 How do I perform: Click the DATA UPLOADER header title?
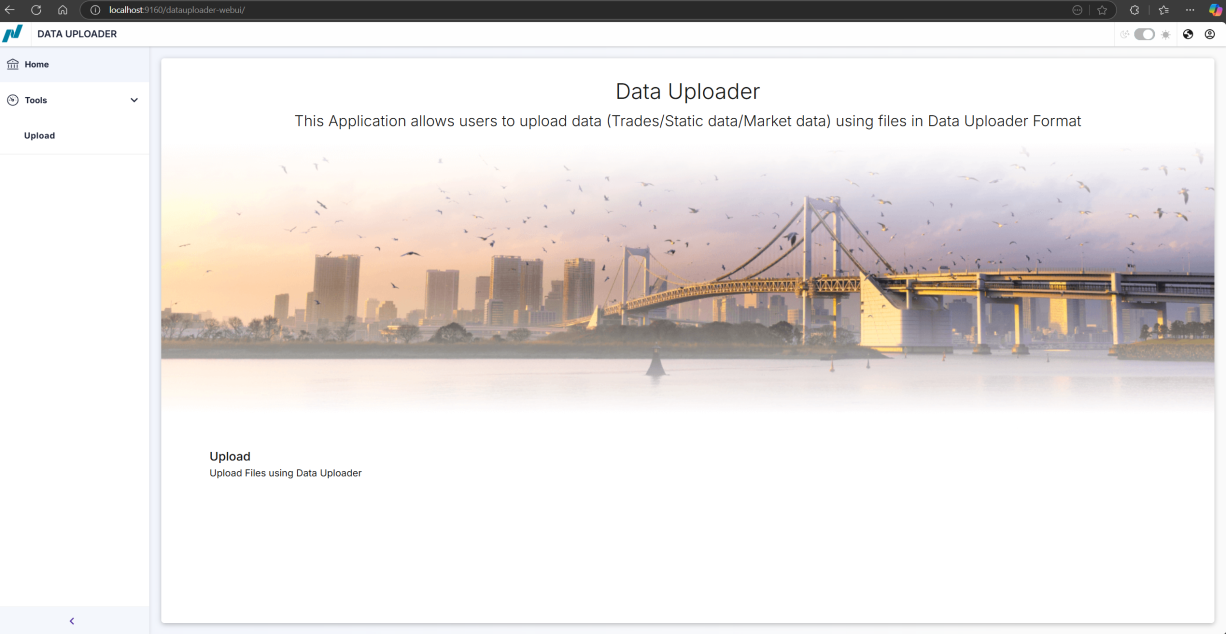[x=77, y=34]
